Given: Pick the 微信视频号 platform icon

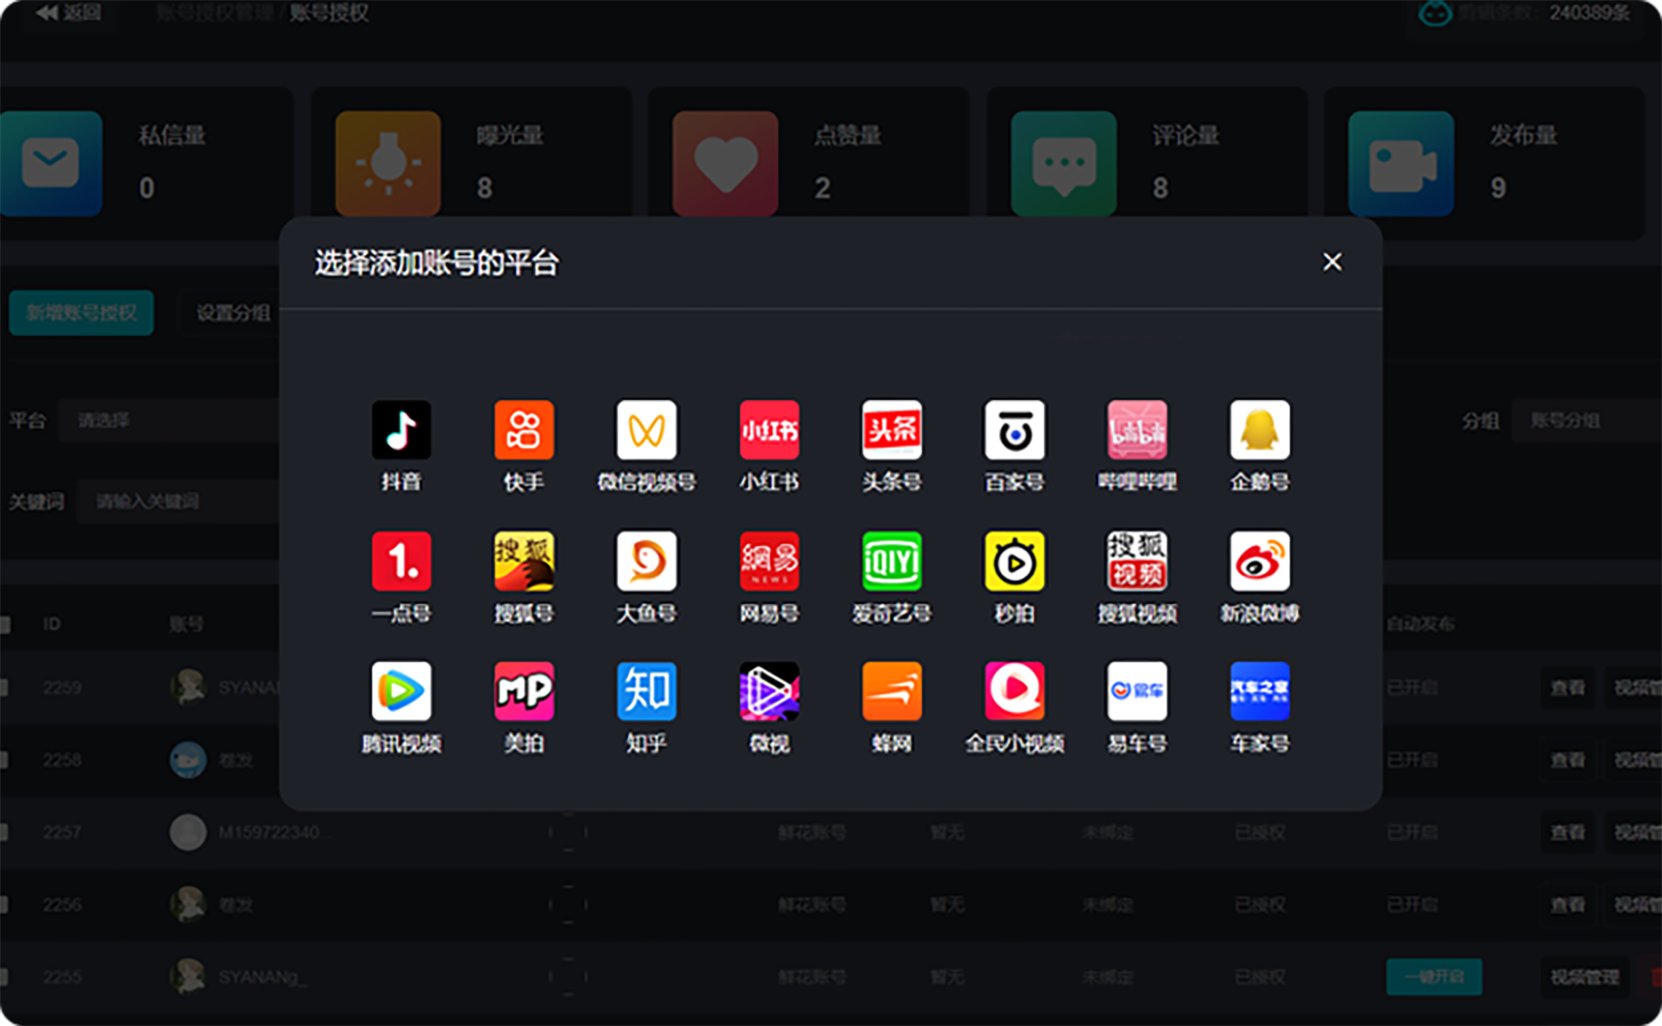Looking at the screenshot, I should 647,430.
